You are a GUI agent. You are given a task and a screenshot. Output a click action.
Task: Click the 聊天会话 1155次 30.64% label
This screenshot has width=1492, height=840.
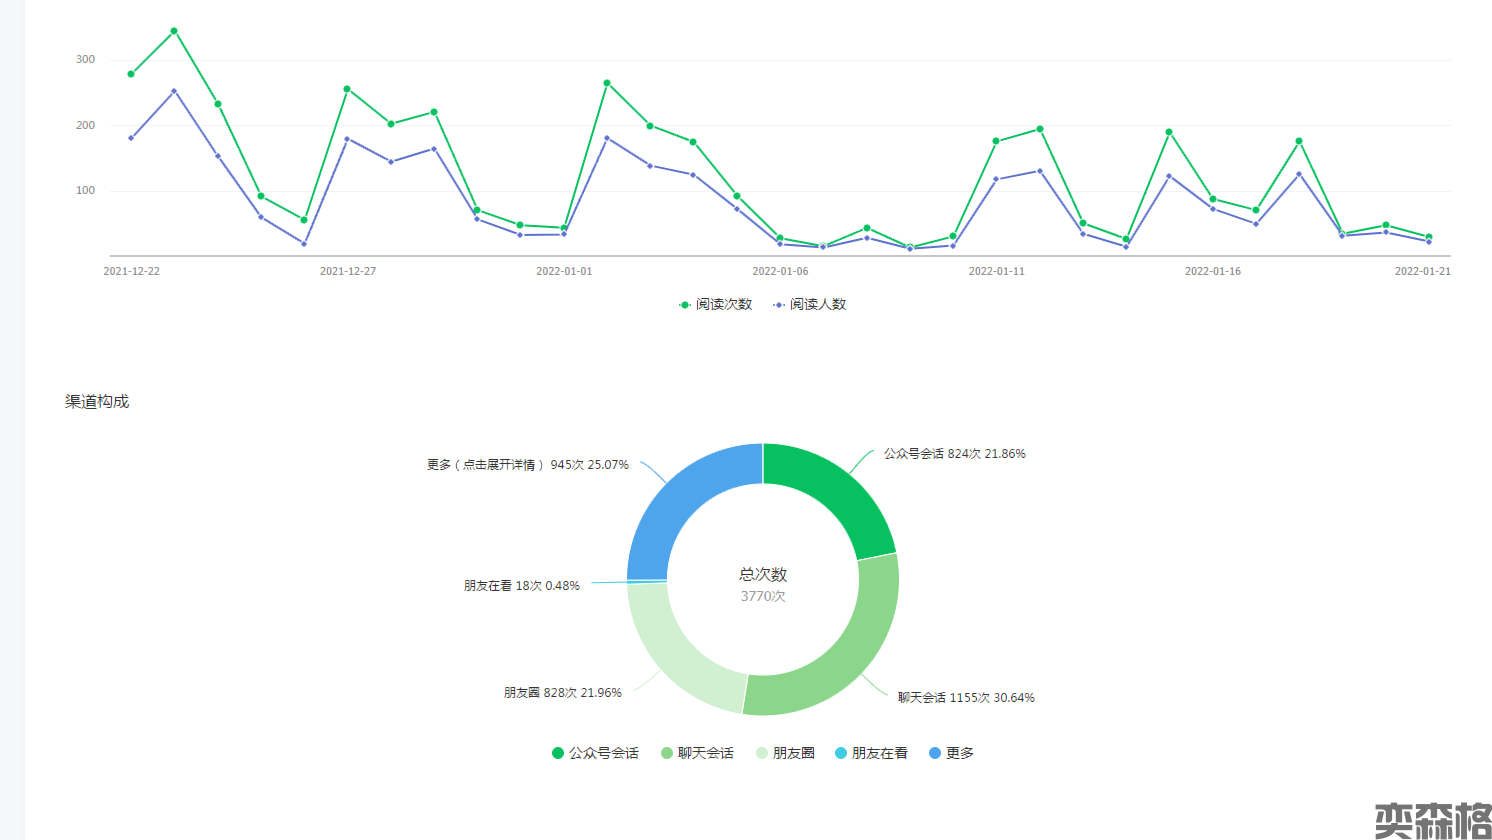point(966,698)
